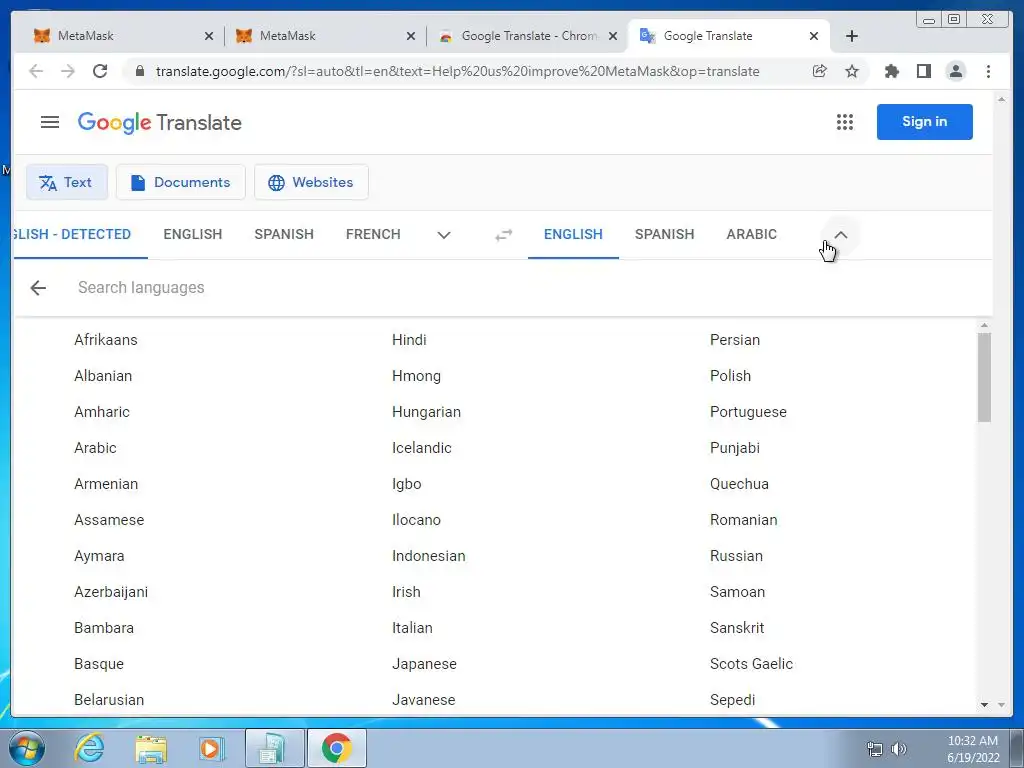Pick Afrikaans from the language list

(106, 340)
